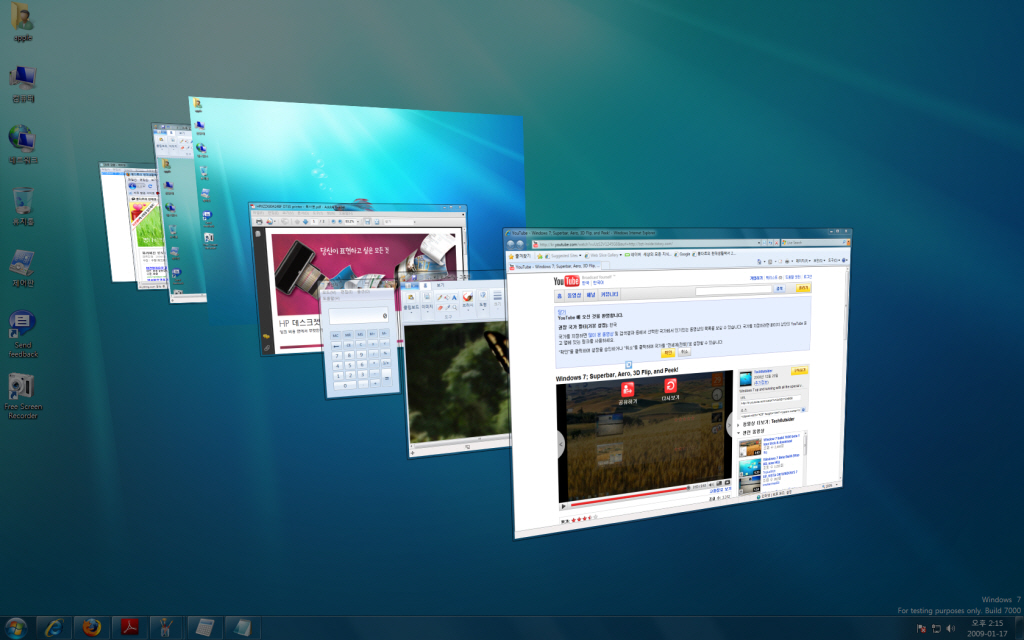Click the yellow confirm button in notice
The image size is (1024, 640).
tap(667, 353)
